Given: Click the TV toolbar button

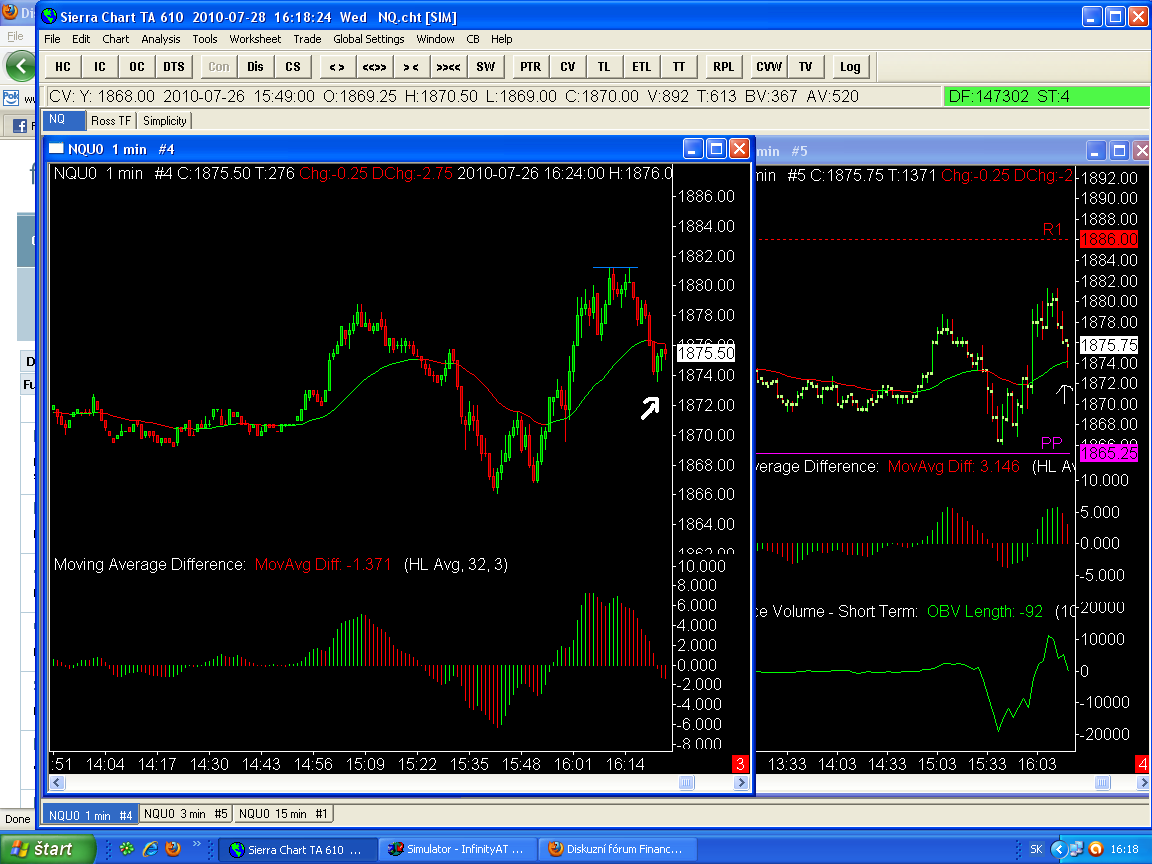Looking at the screenshot, I should coord(806,67).
